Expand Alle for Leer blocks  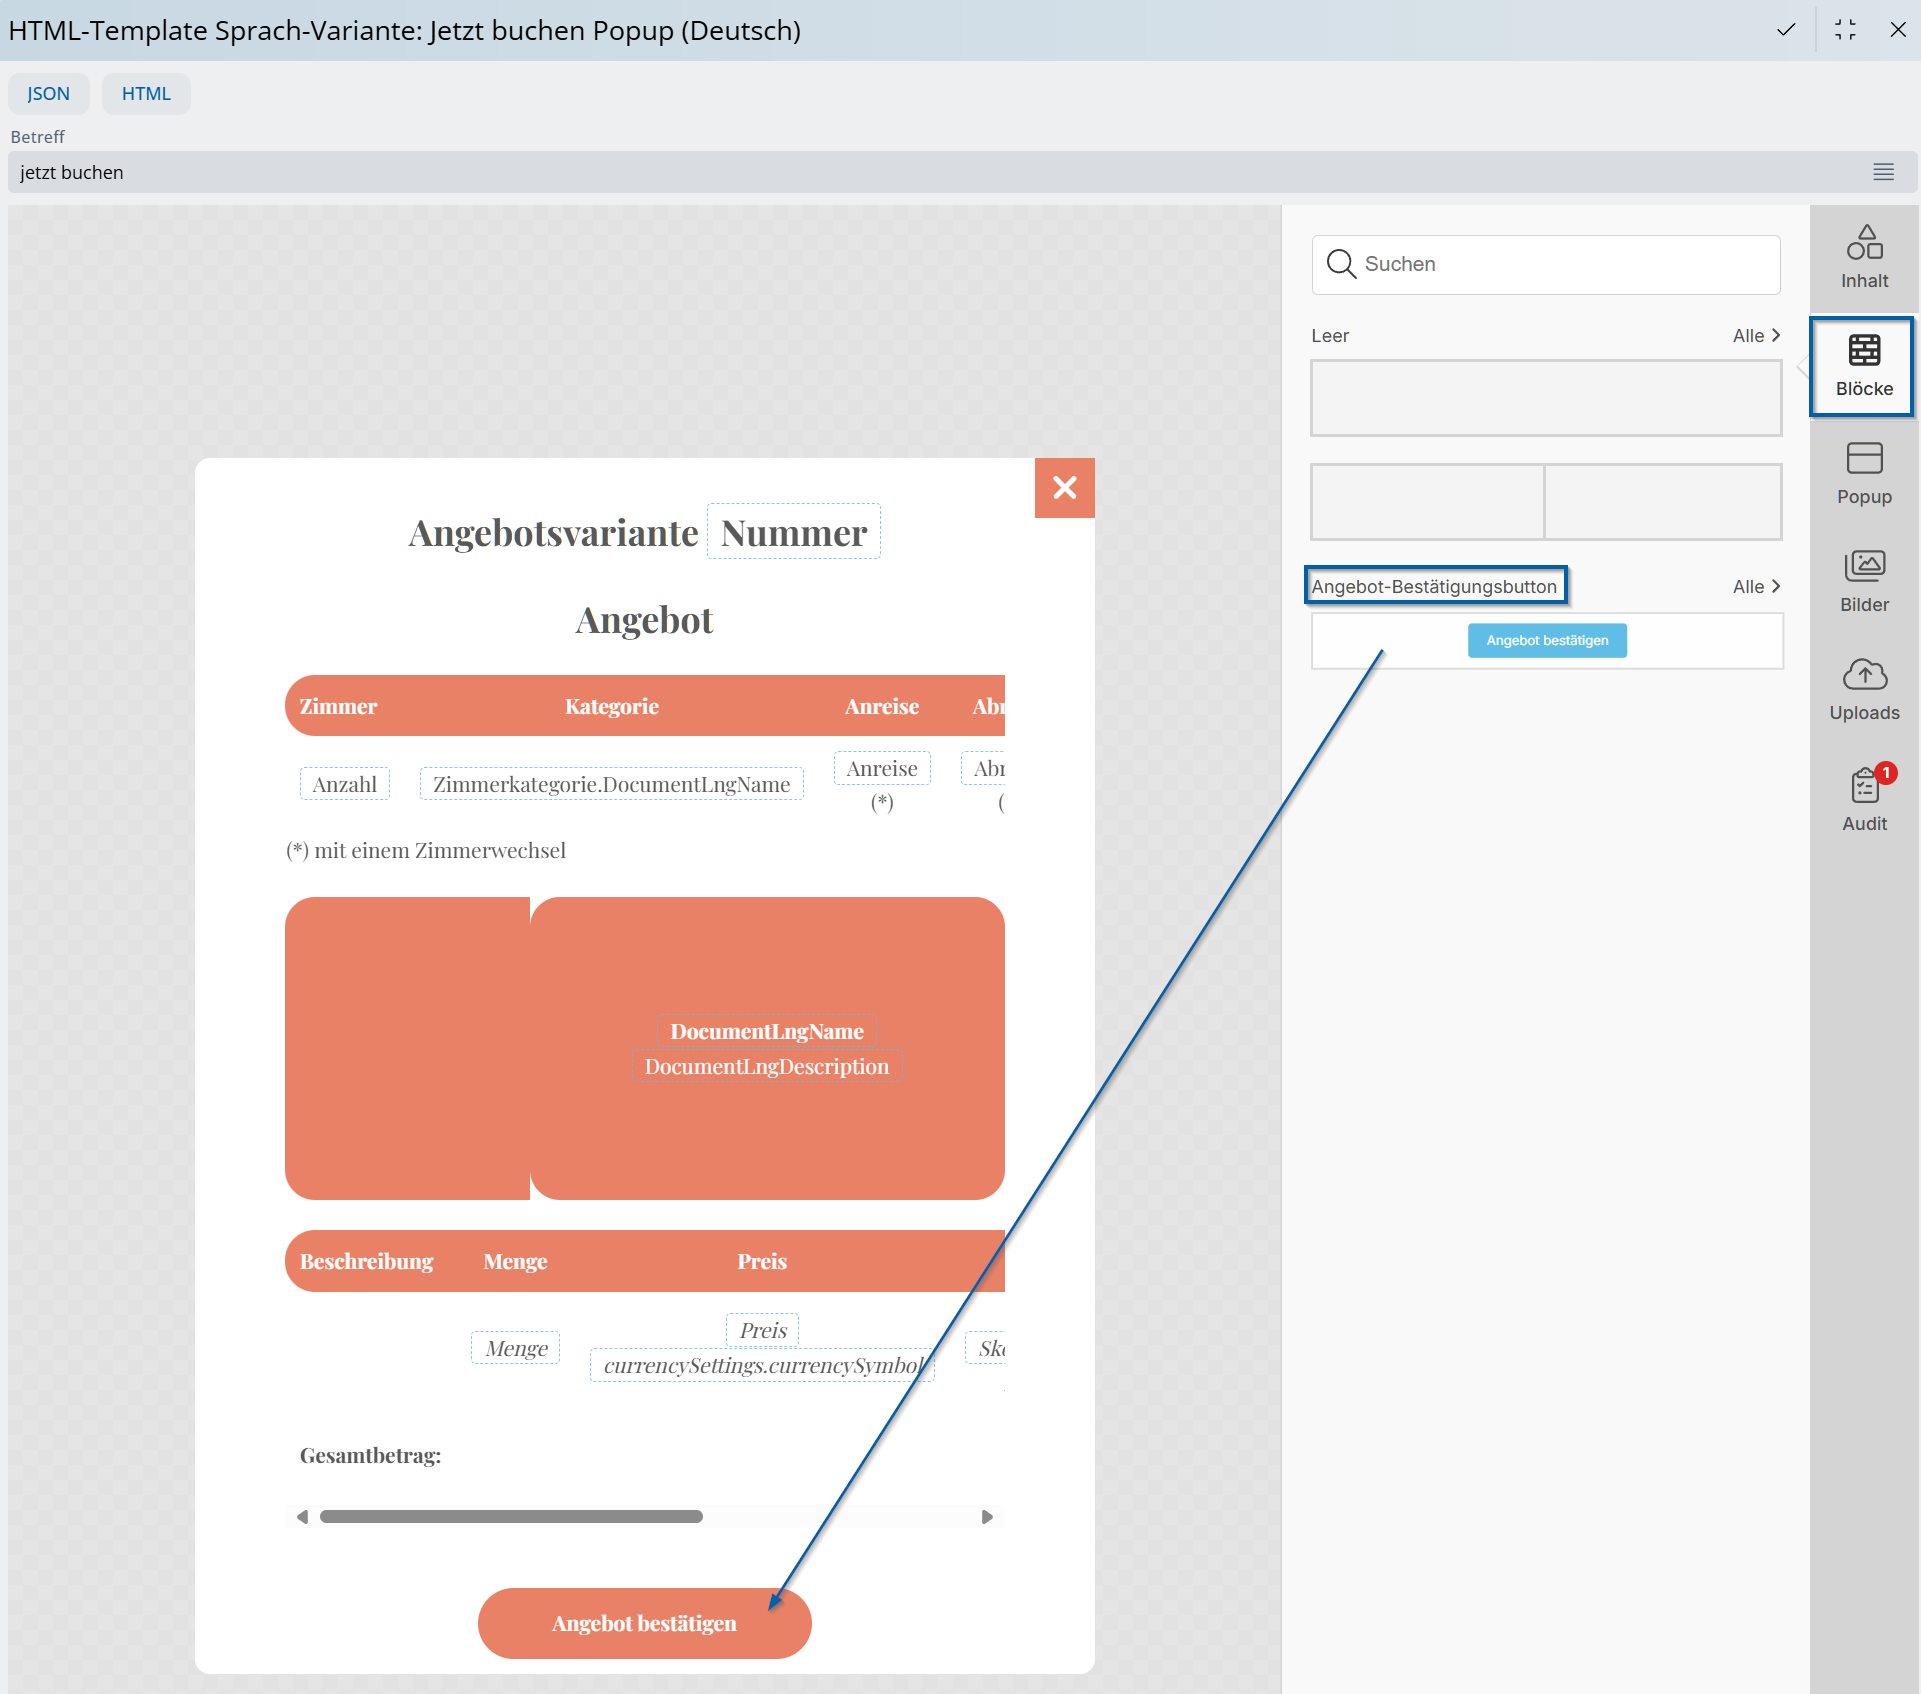[1756, 336]
